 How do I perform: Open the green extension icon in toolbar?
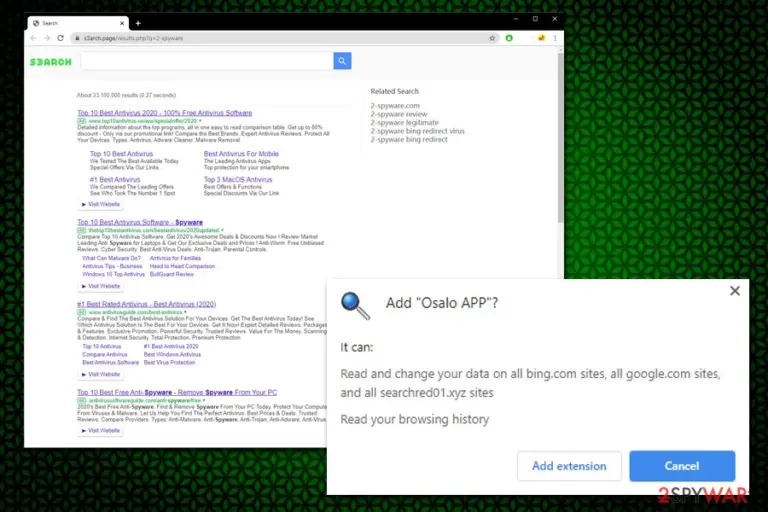pos(509,38)
